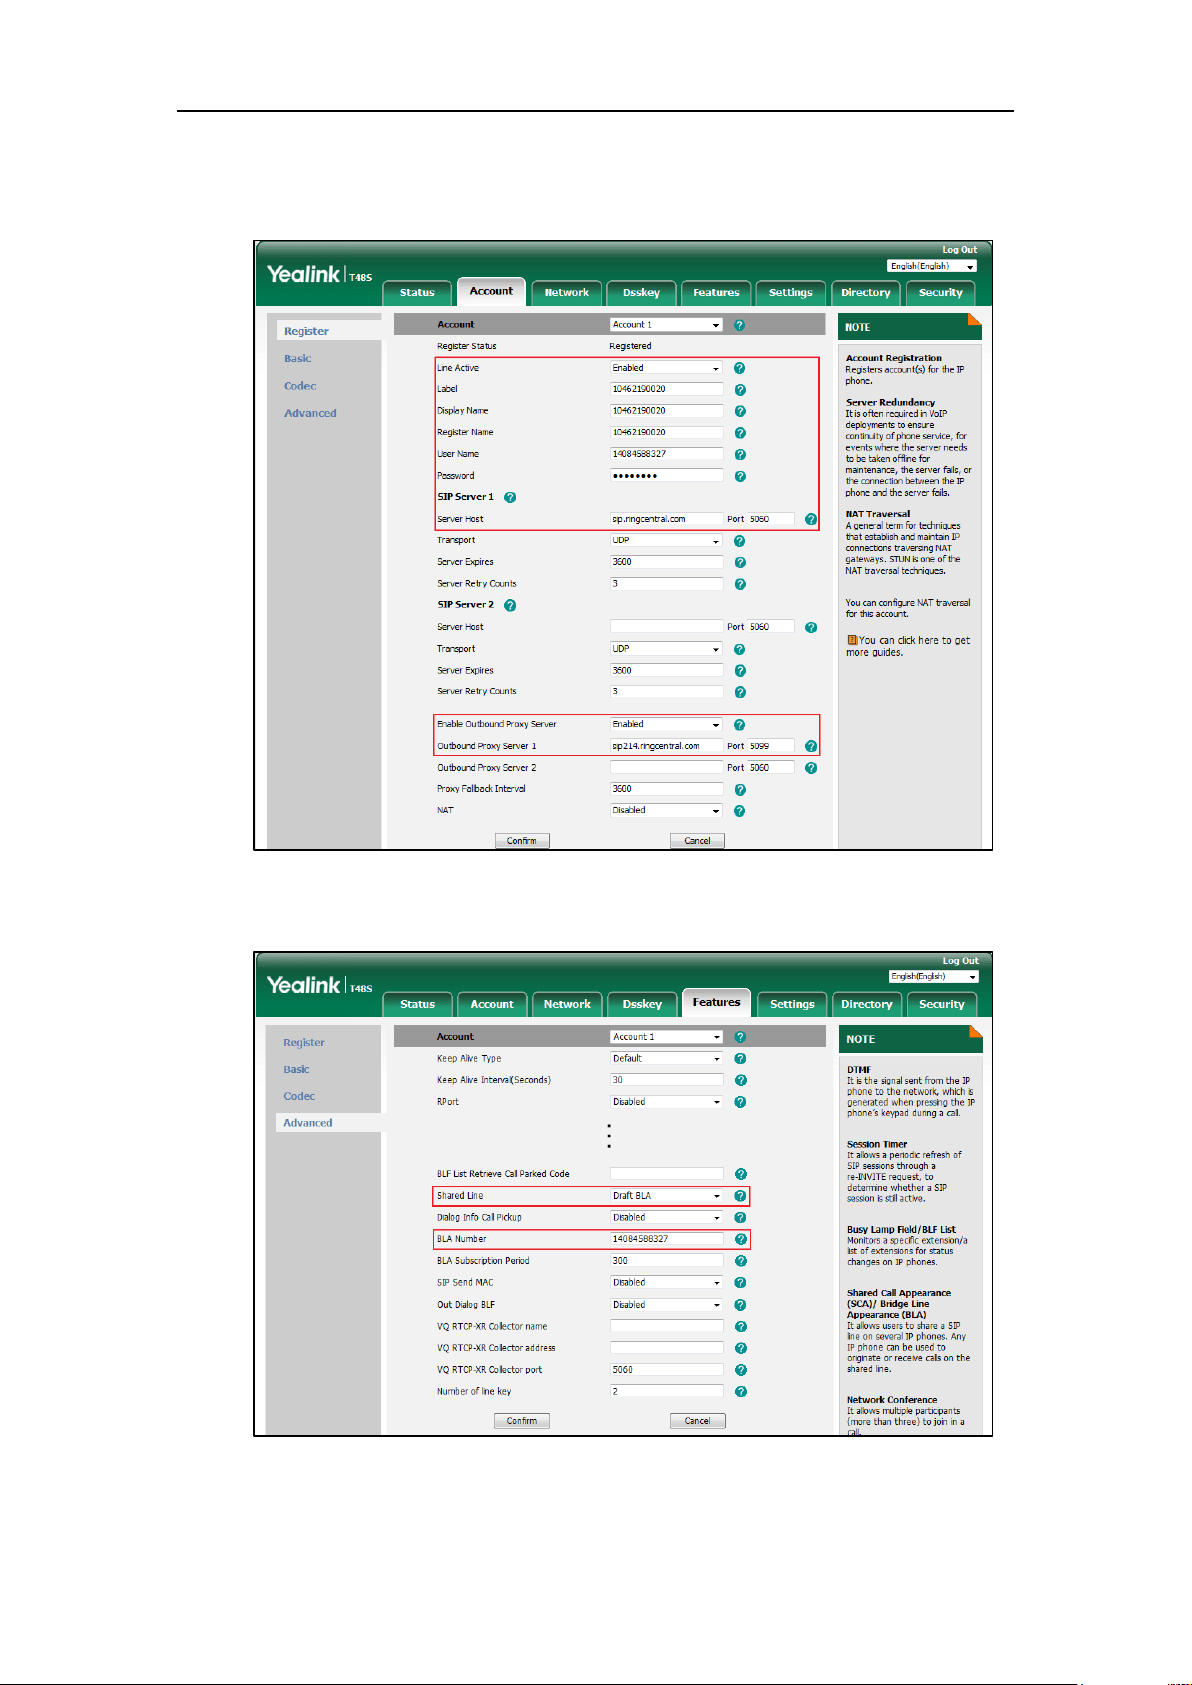Screen dimensions: 1192x1685
Task: Click Cancel below Number of line key
Action: click(697, 1421)
